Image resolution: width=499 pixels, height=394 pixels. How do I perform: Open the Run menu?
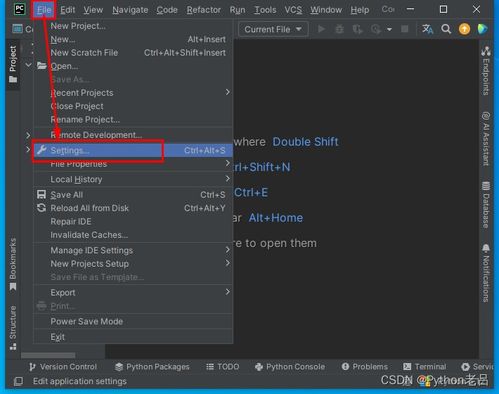pos(237,10)
